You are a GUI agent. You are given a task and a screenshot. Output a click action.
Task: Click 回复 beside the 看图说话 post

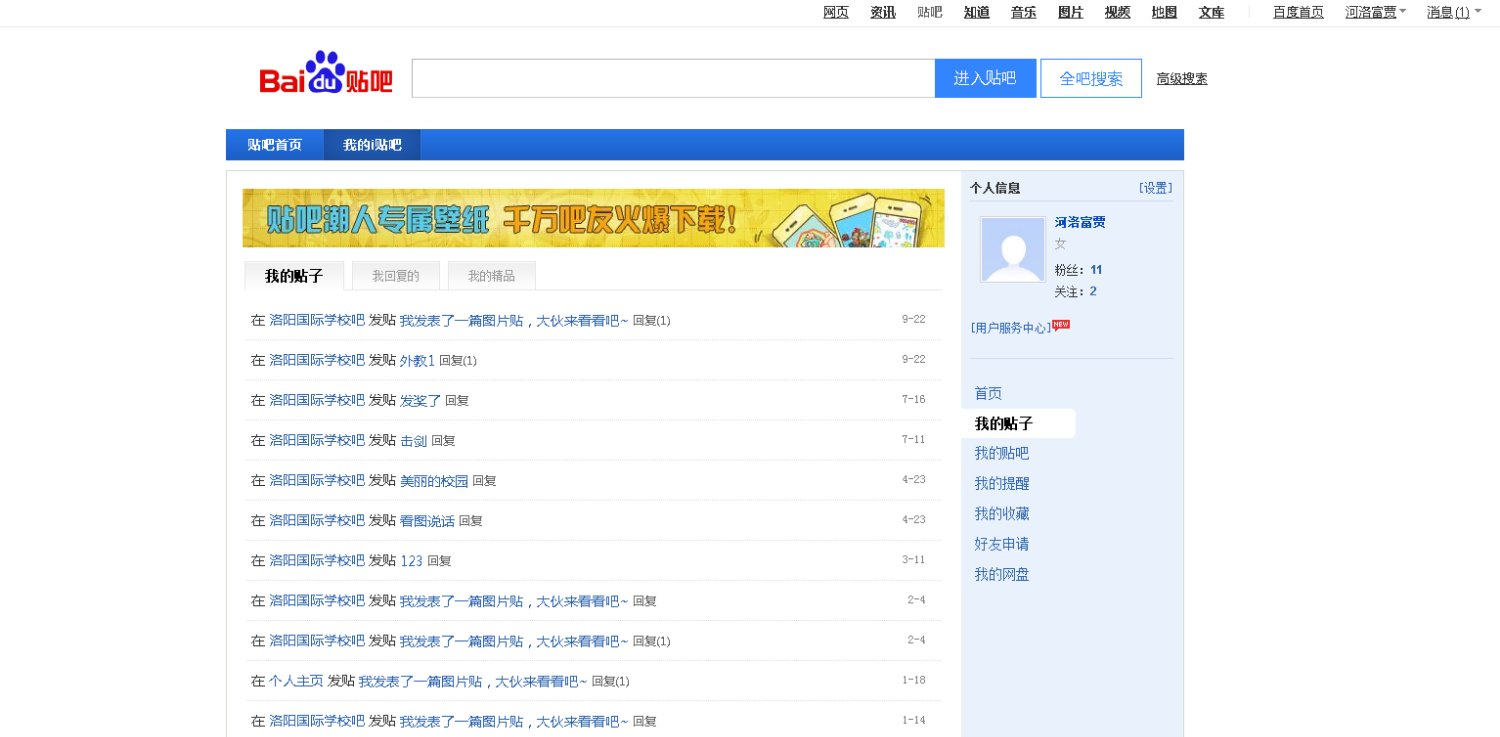coord(471,521)
